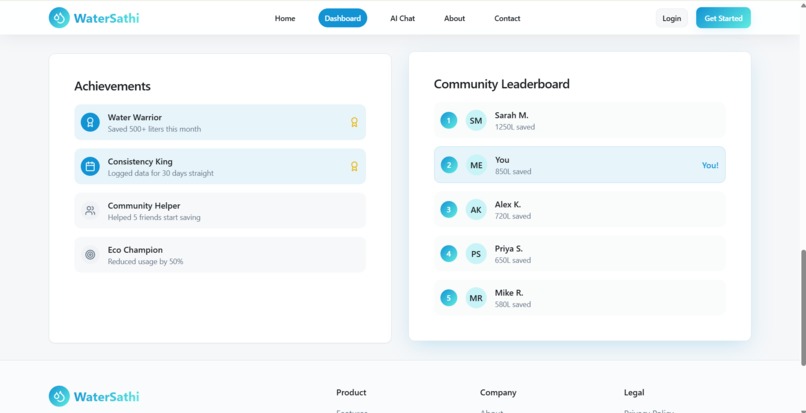Viewport: 806px width, 413px height.
Task: Click the Alex K. leaderboard name
Action: [x=508, y=204]
